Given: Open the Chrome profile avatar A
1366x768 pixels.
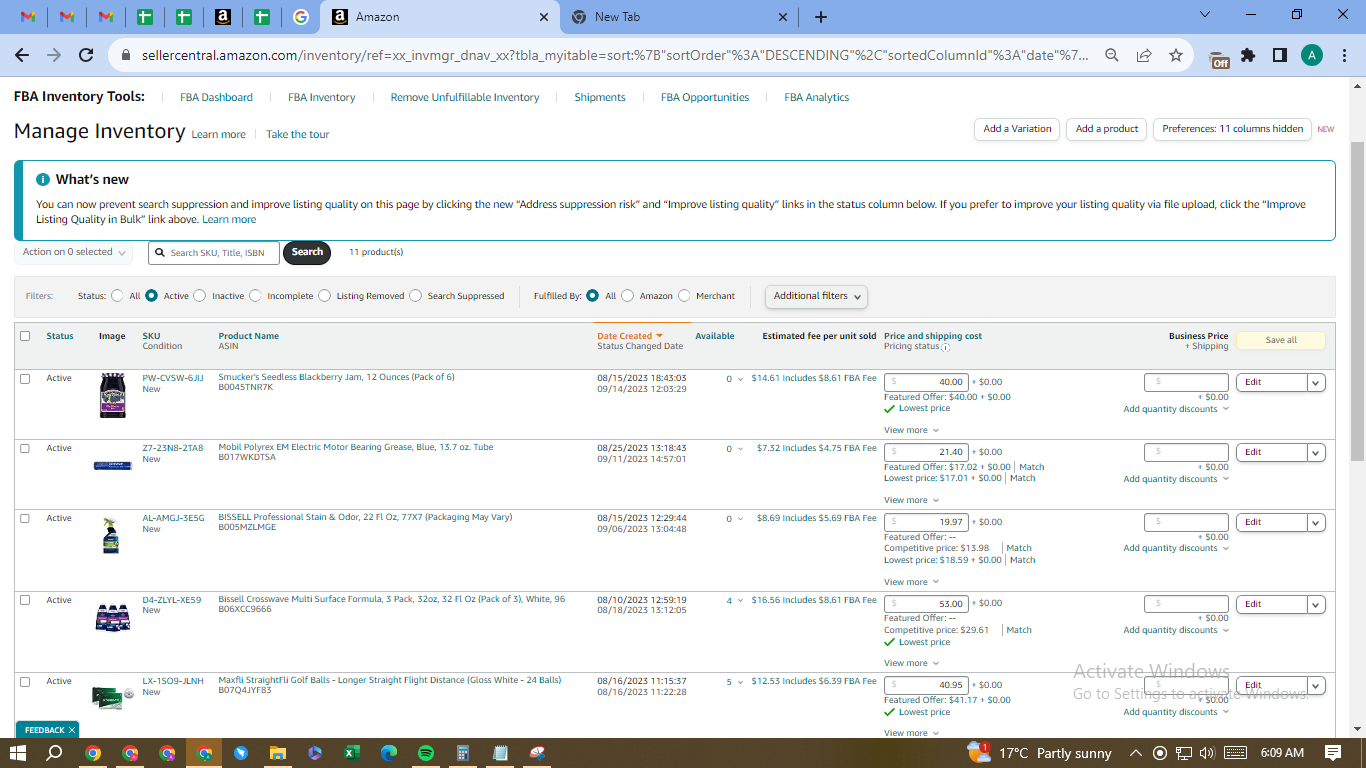Looking at the screenshot, I should coord(1312,55).
